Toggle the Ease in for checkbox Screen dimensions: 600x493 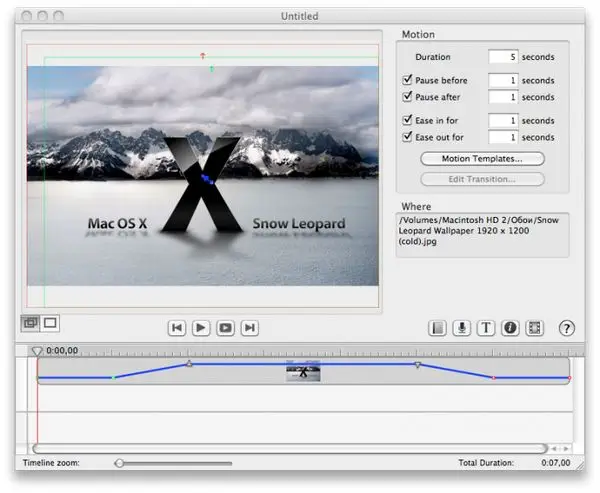tap(407, 120)
